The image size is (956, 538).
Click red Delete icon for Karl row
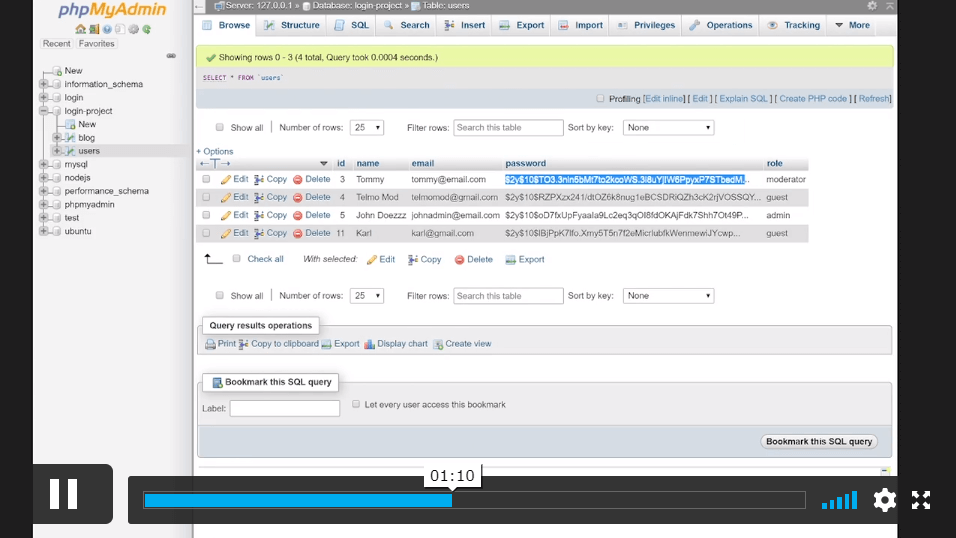click(298, 233)
